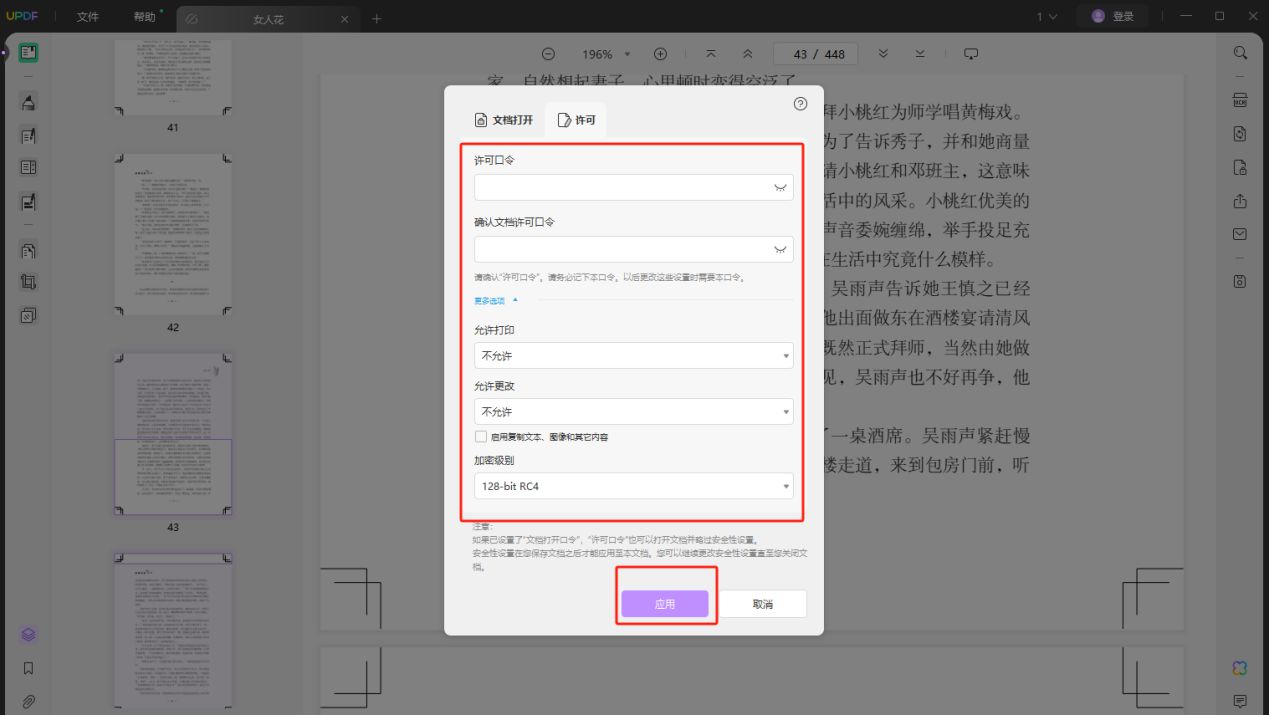Click the 确认文档许可口令 field
Viewport: 1269px width, 715px height.
[x=634, y=249]
